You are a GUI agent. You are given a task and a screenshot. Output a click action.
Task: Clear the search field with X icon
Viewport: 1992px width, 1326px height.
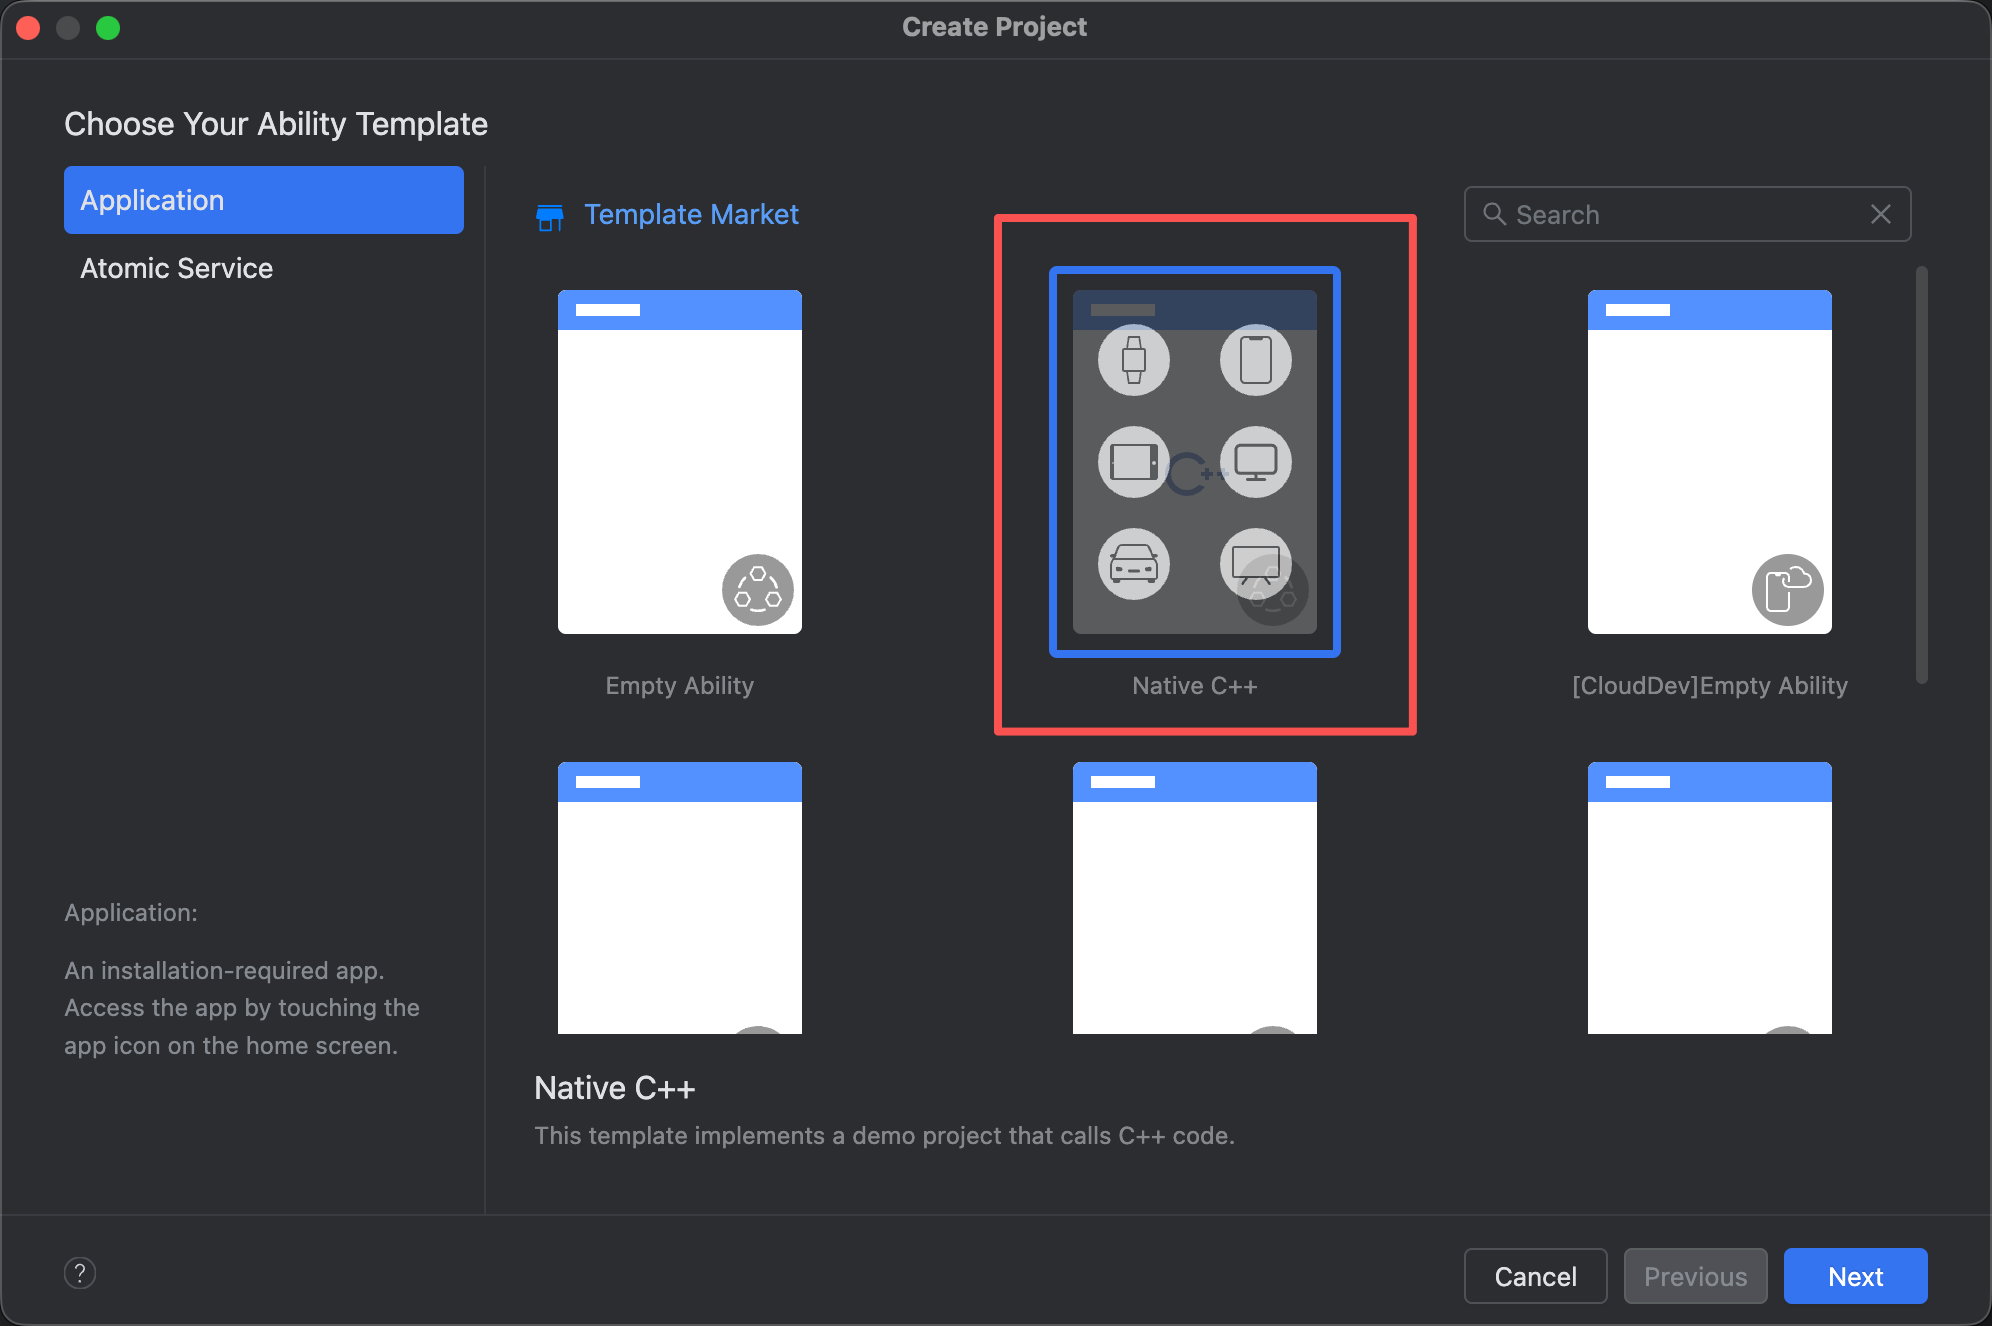tap(1880, 214)
